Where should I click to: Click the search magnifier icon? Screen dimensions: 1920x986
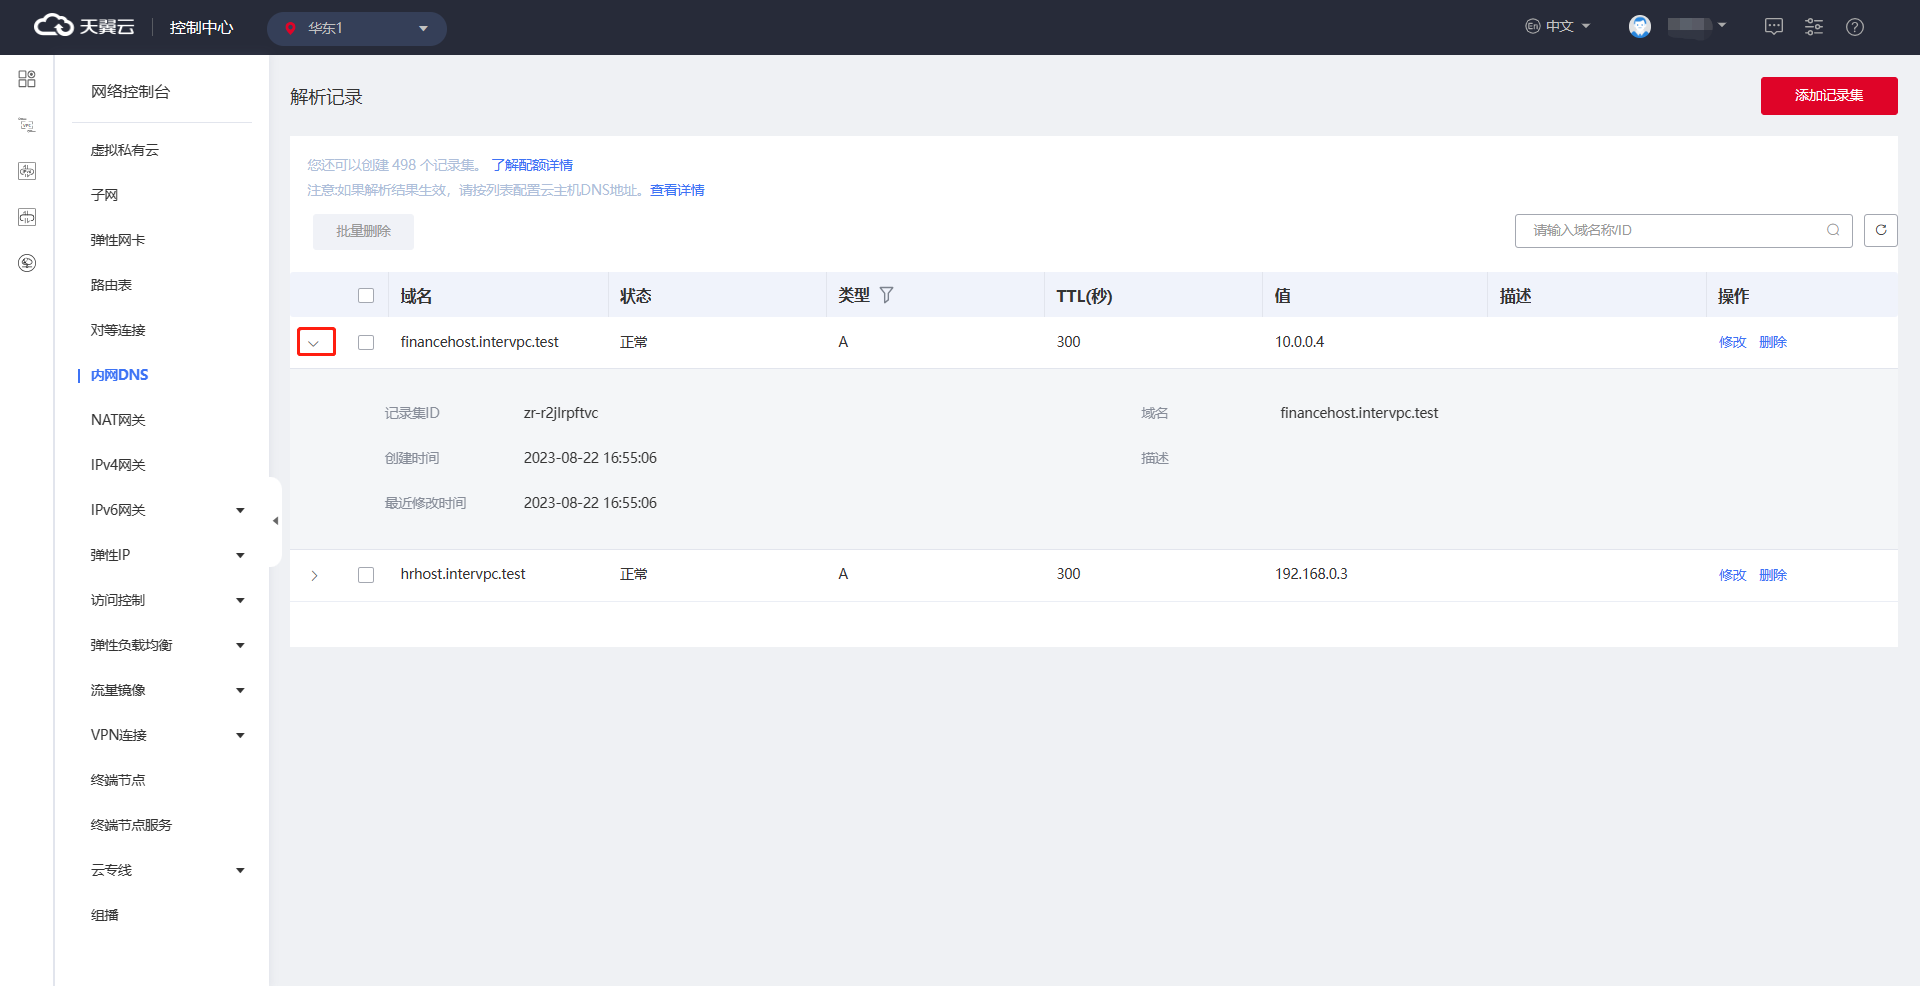[x=1833, y=230]
